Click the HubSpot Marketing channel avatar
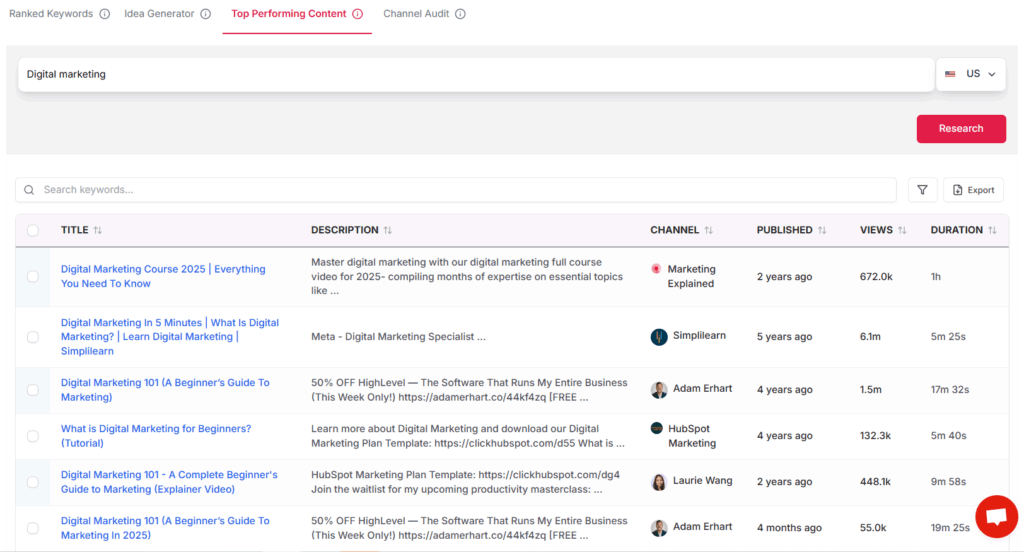This screenshot has width=1024, height=552. 656,429
